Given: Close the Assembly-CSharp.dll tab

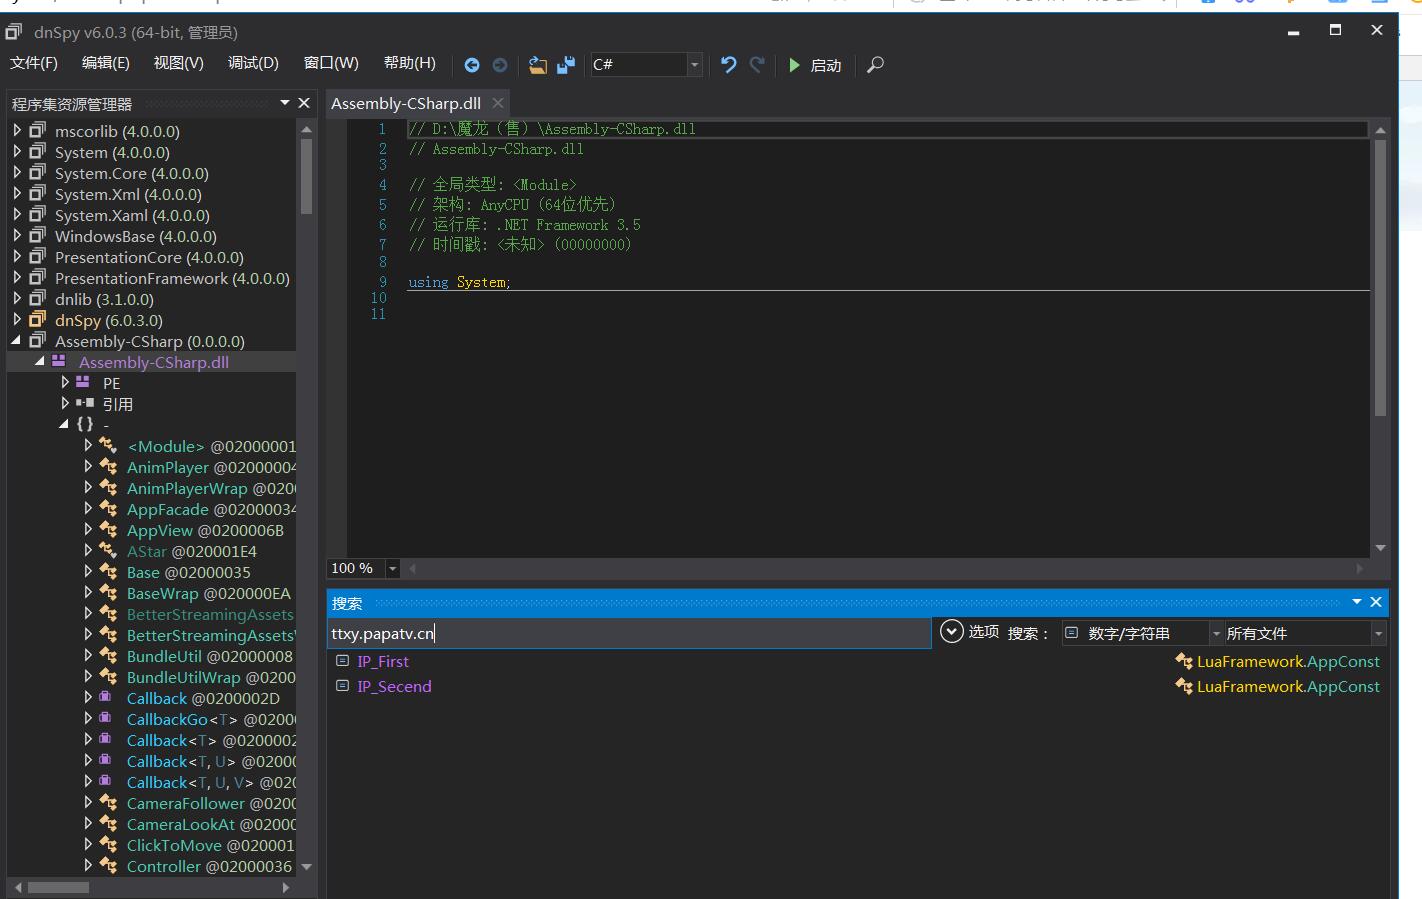Looking at the screenshot, I should pyautogui.click(x=498, y=103).
